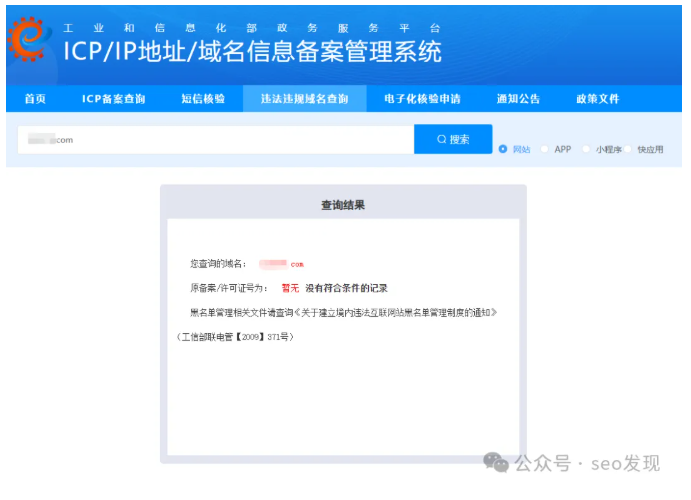Click the domain search input field
This screenshot has width=691, height=500.
(x=216, y=140)
